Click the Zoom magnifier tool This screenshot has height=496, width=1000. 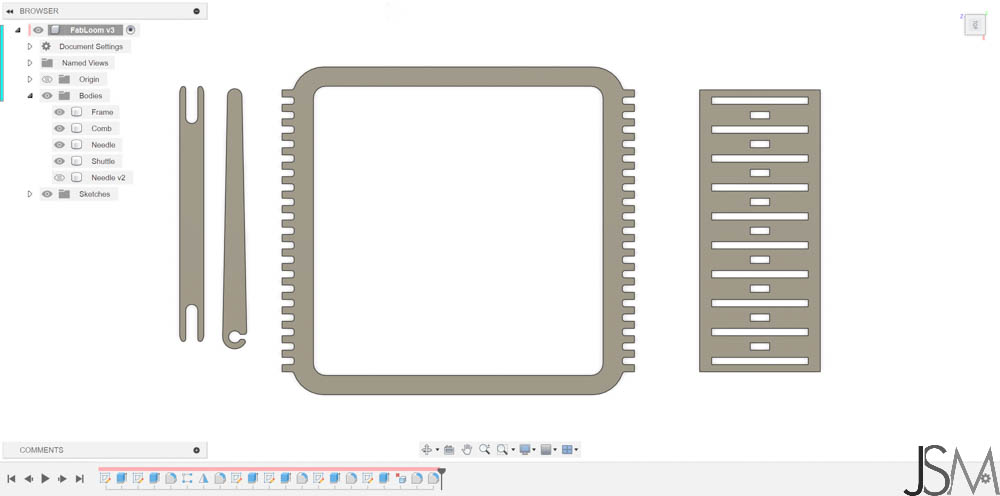[x=484, y=449]
